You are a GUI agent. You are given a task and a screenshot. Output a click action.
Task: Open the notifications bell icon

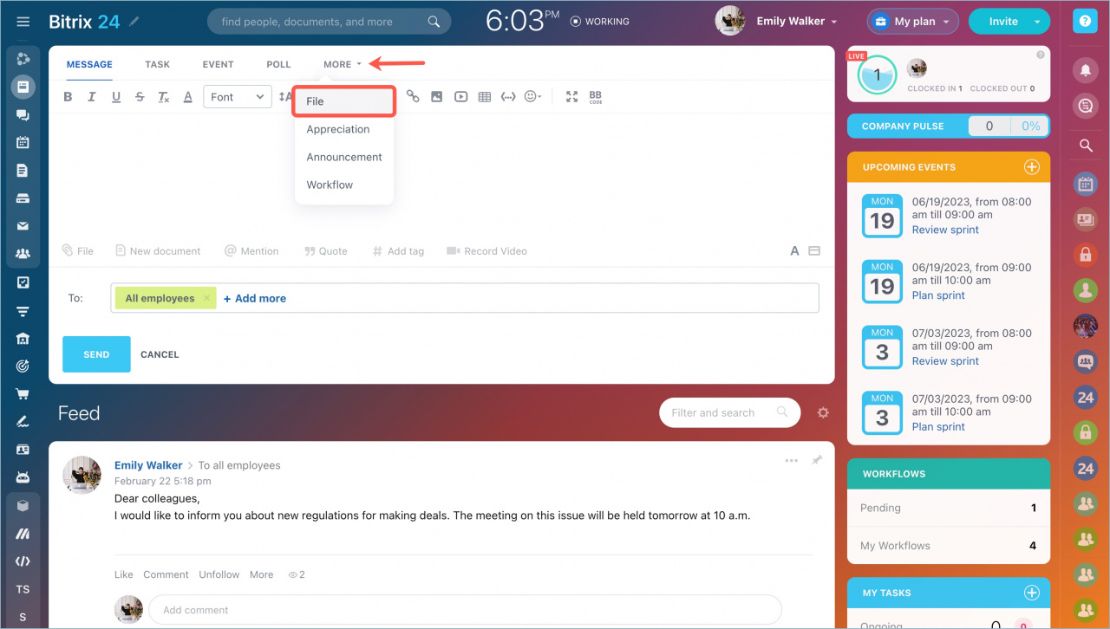pos(1085,69)
